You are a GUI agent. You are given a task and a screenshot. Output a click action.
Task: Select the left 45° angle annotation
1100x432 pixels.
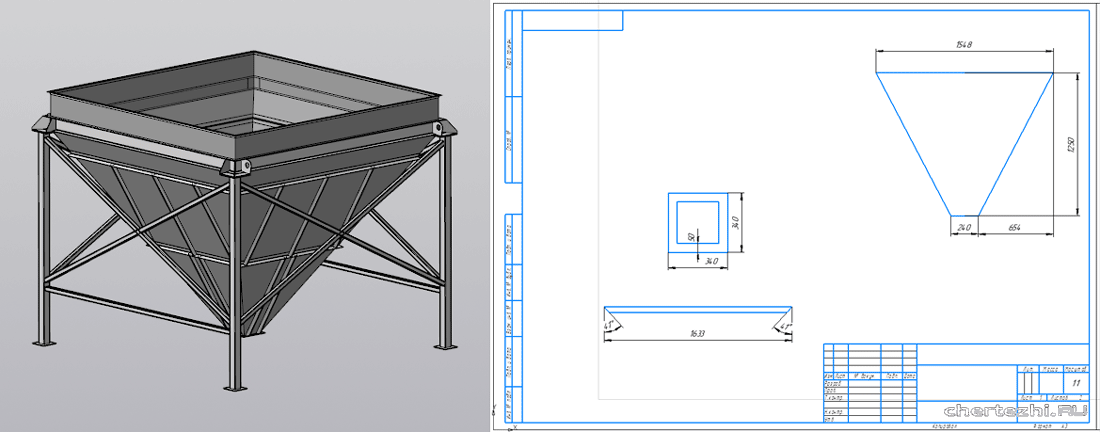(x=609, y=325)
